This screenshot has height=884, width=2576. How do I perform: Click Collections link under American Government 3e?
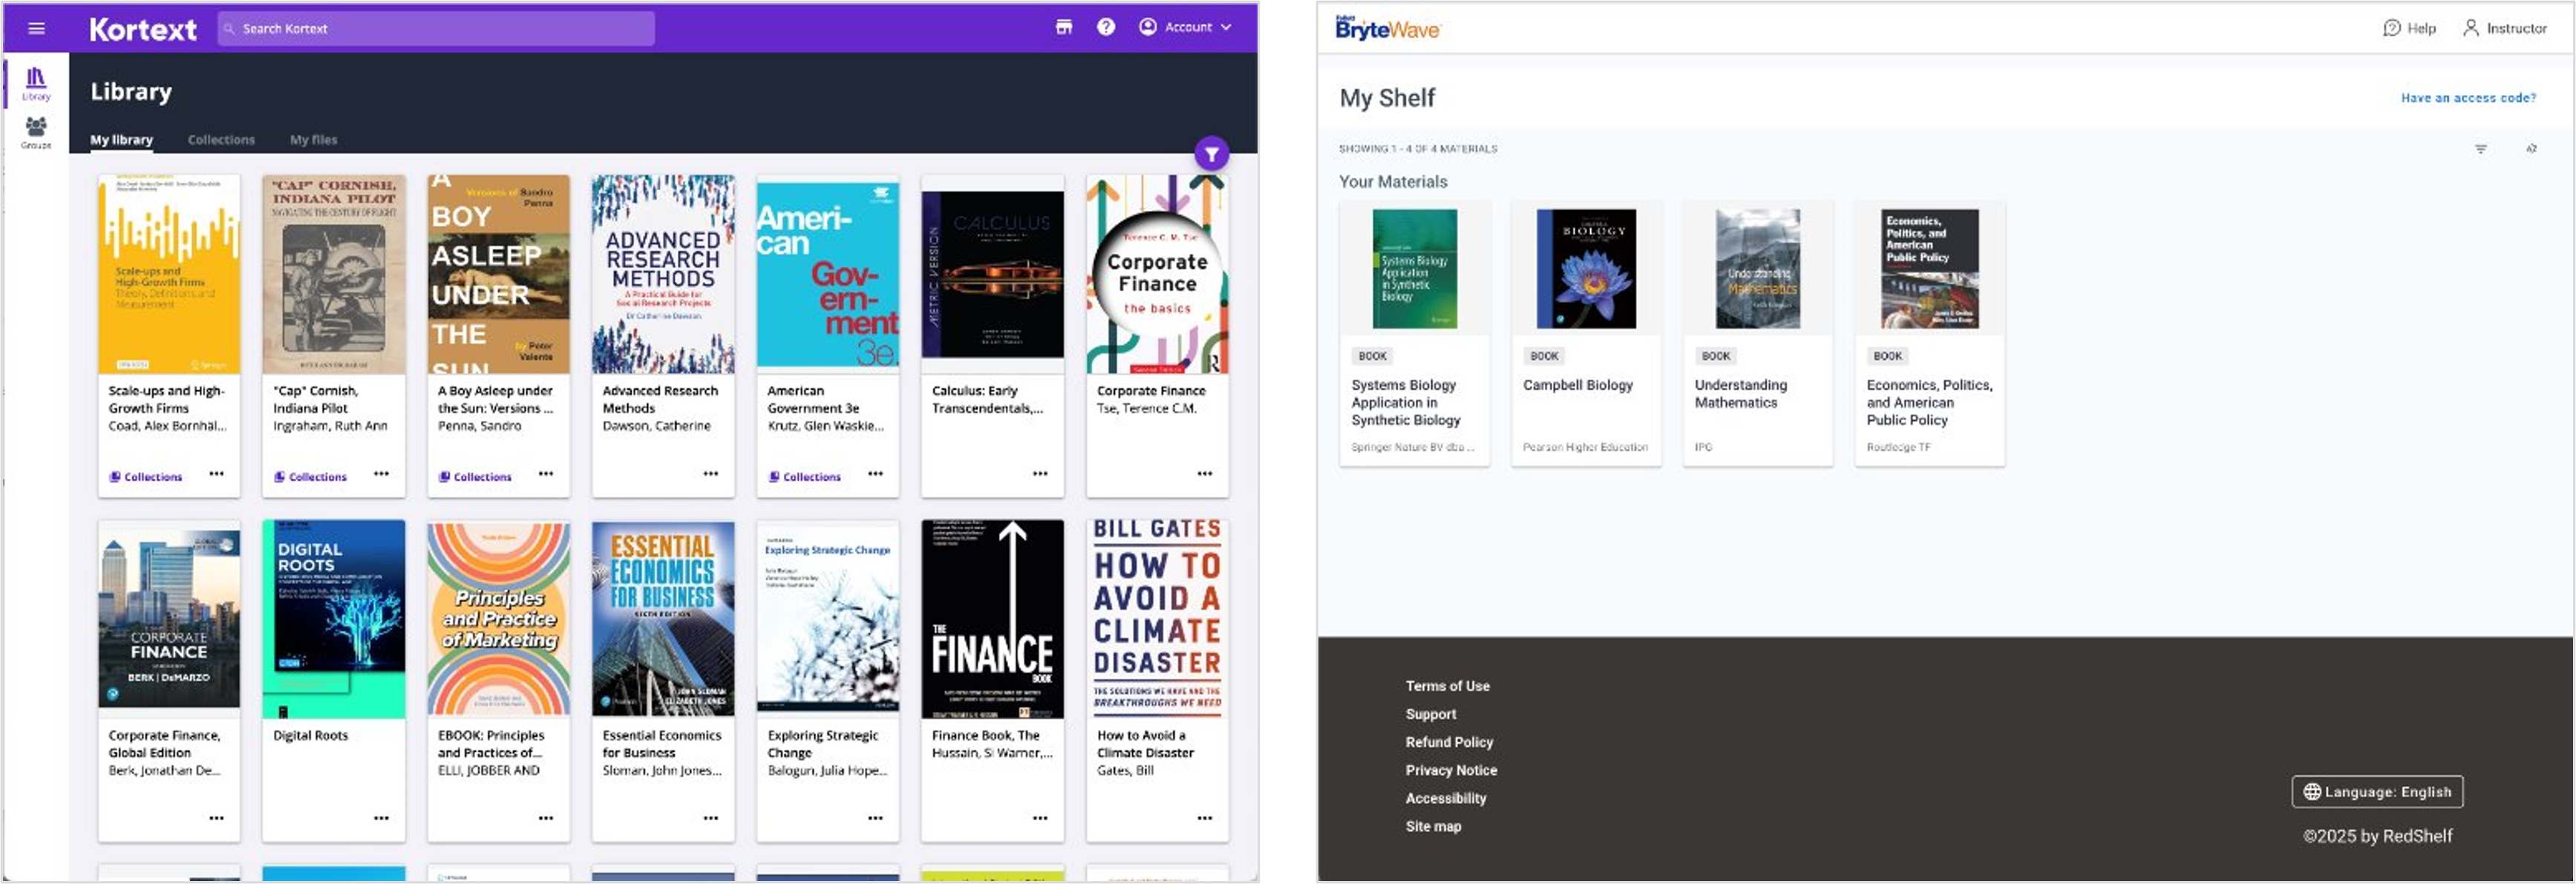coord(805,477)
